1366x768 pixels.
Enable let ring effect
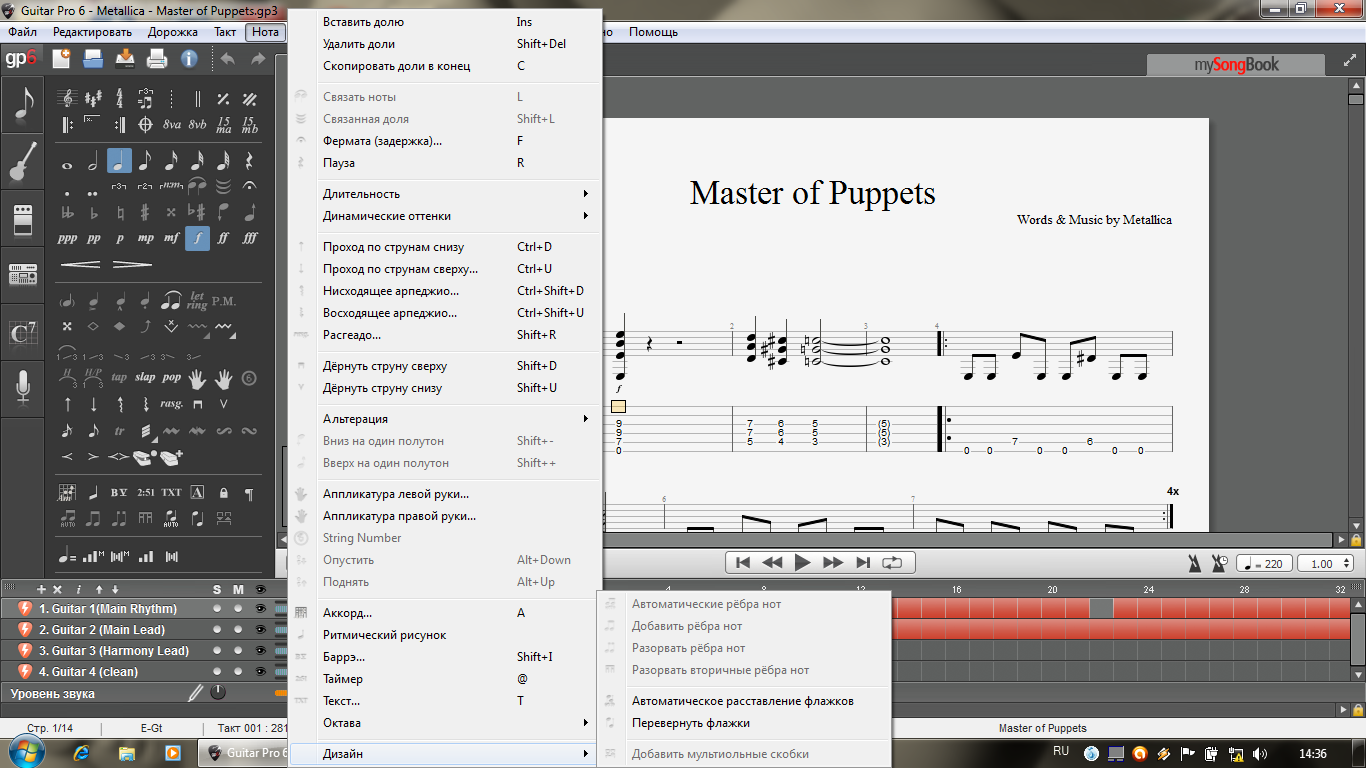point(198,300)
